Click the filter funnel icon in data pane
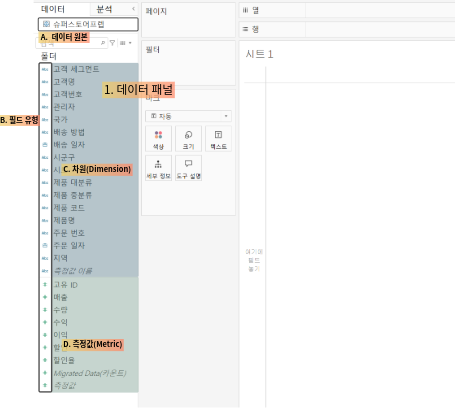This screenshot has width=455, height=408. coord(113,43)
